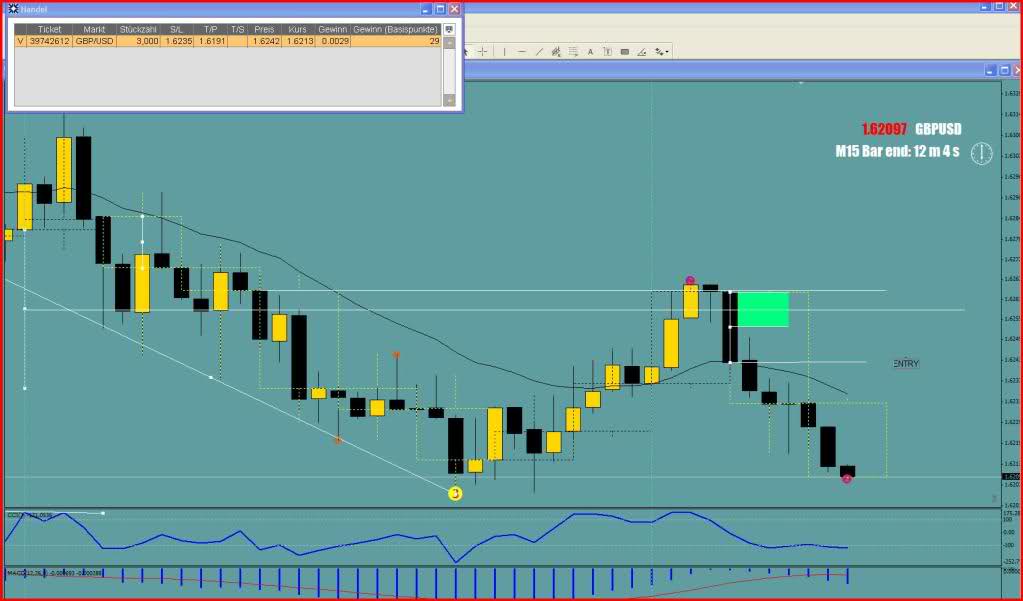Click the ENTRY label on the chart
Screen dimensions: 1023x601
pyautogui.click(x=906, y=363)
